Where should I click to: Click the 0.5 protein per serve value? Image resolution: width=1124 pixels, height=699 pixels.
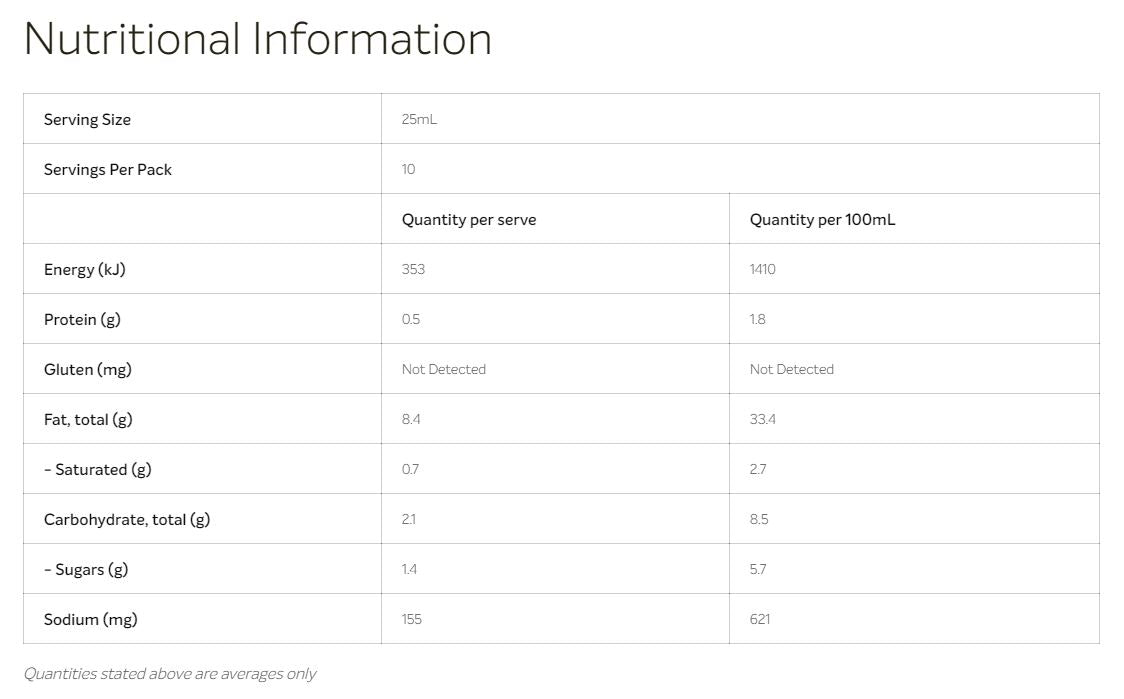coord(411,319)
